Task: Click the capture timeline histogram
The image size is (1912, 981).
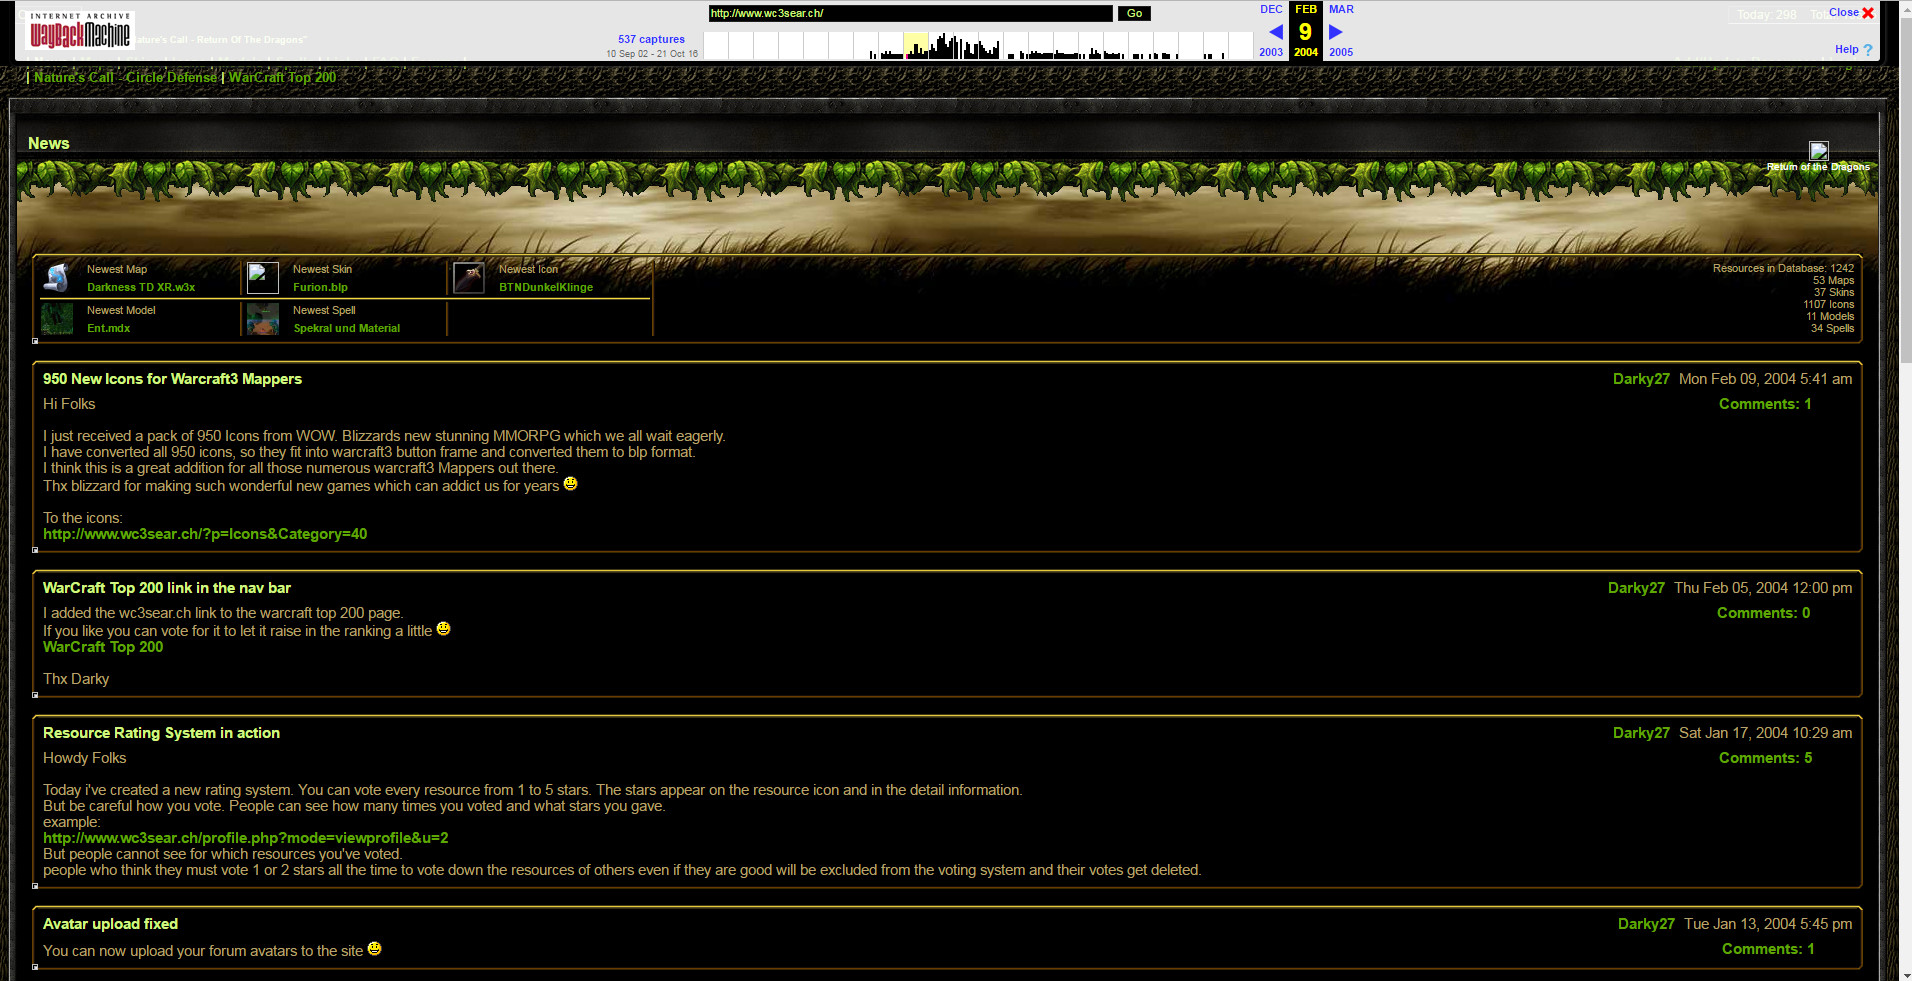Action: (978, 46)
